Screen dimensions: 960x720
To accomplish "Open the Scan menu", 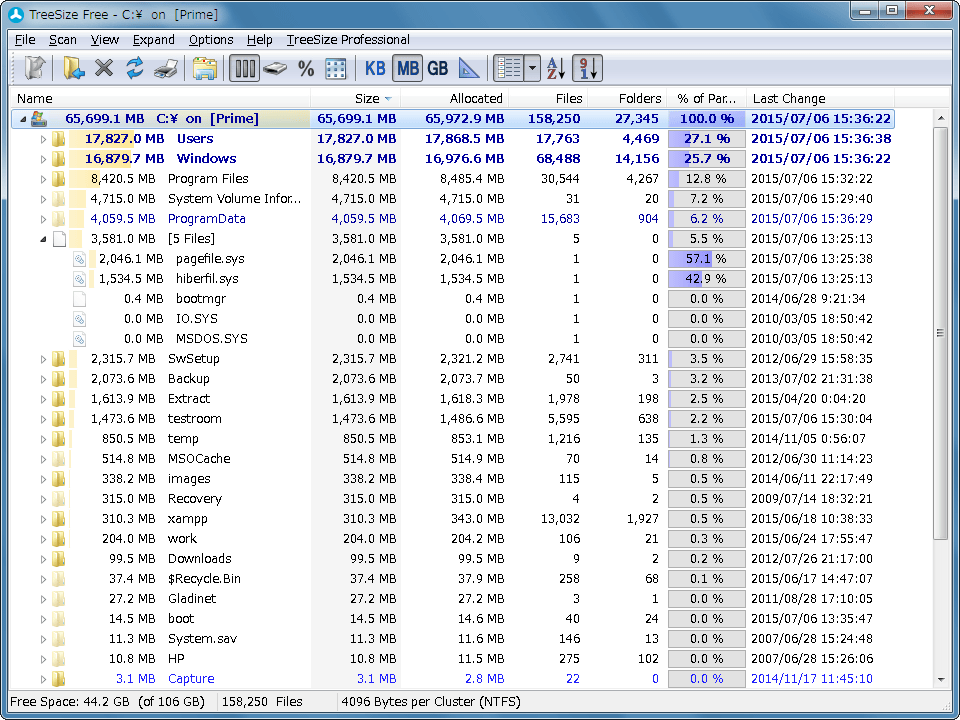I will (x=62, y=40).
